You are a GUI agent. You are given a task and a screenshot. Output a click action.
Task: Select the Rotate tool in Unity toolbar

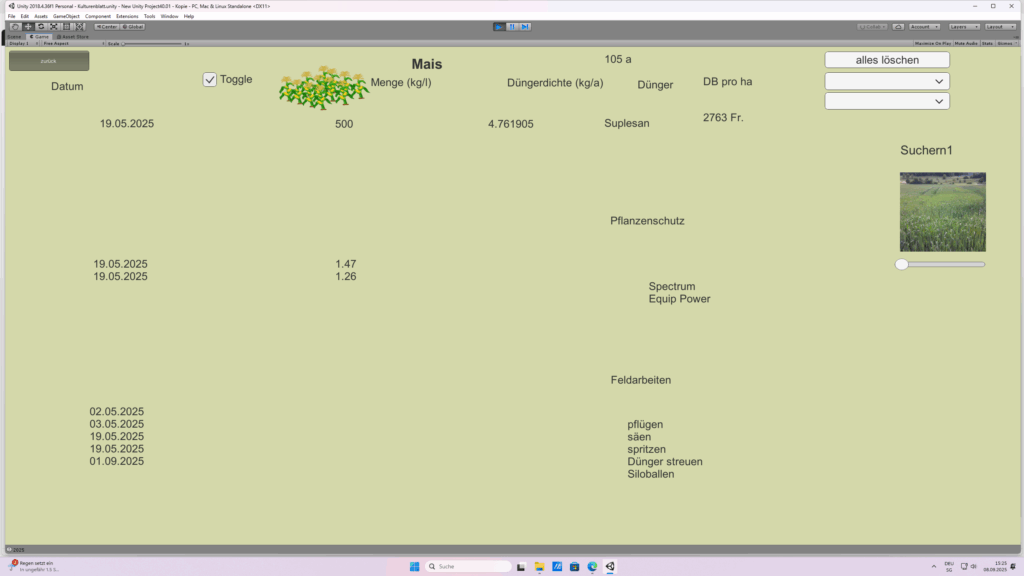click(x=41, y=26)
